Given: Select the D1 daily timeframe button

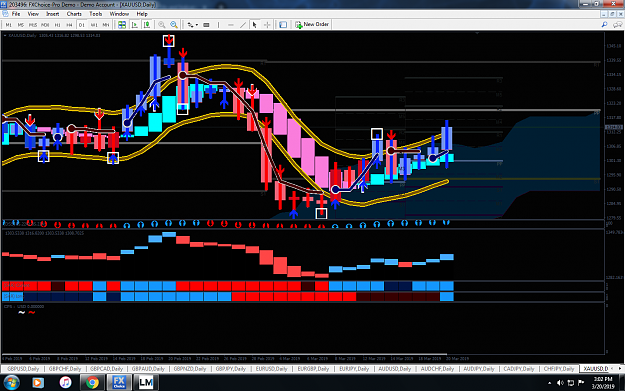Looking at the screenshot, I should (x=81, y=25).
